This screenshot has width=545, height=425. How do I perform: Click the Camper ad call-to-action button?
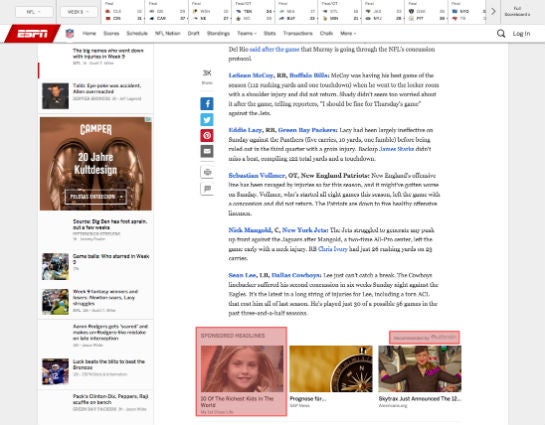click(x=96, y=197)
